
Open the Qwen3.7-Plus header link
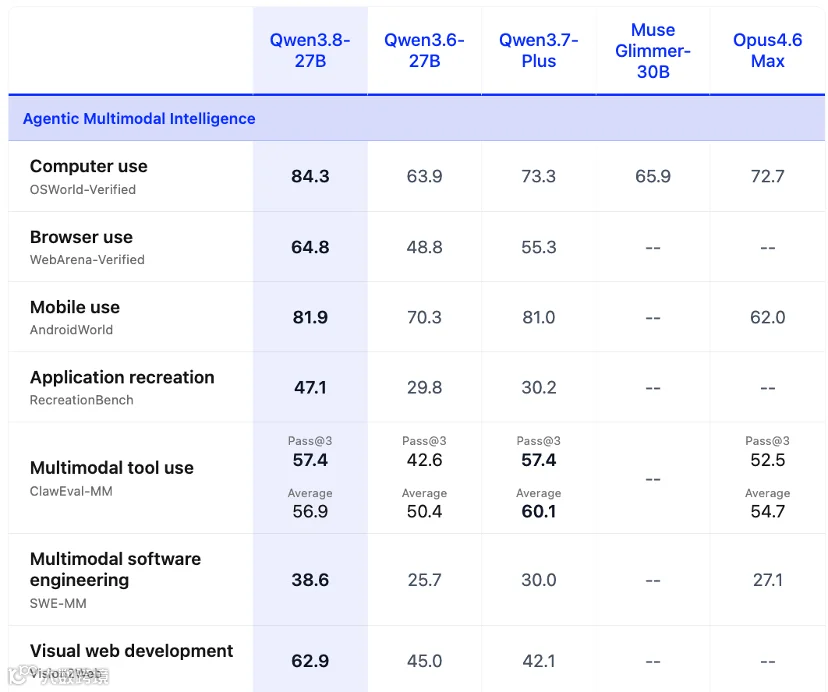coord(539,50)
